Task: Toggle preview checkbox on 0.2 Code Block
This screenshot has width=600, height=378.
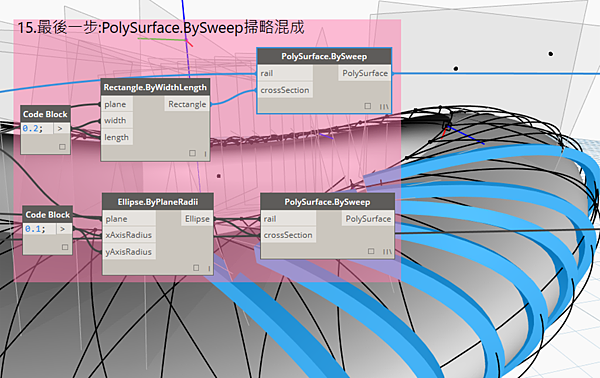Action: pos(62,147)
